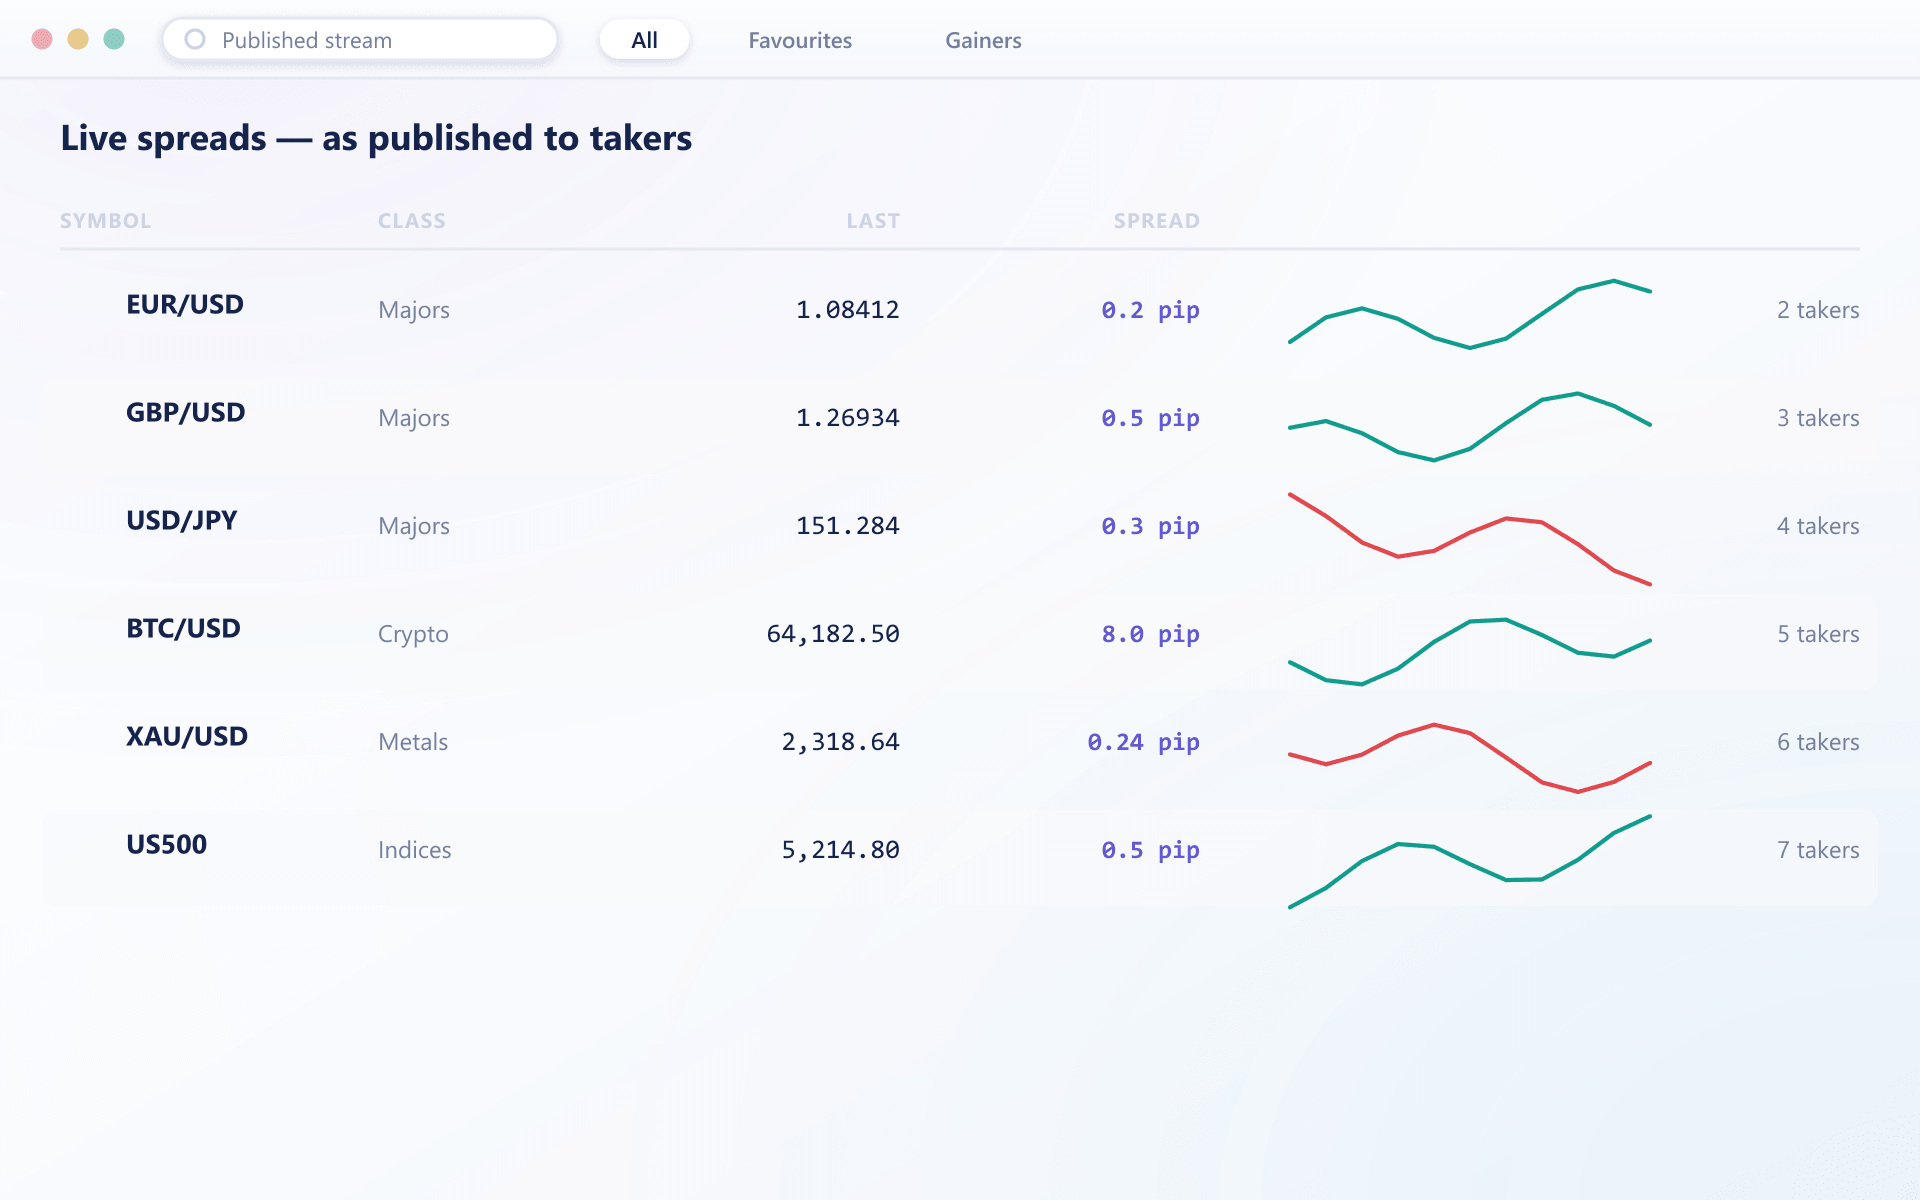Screen dimensions: 1920x1200
Task: Click the 0.24 pip spread value
Action: [1143, 742]
